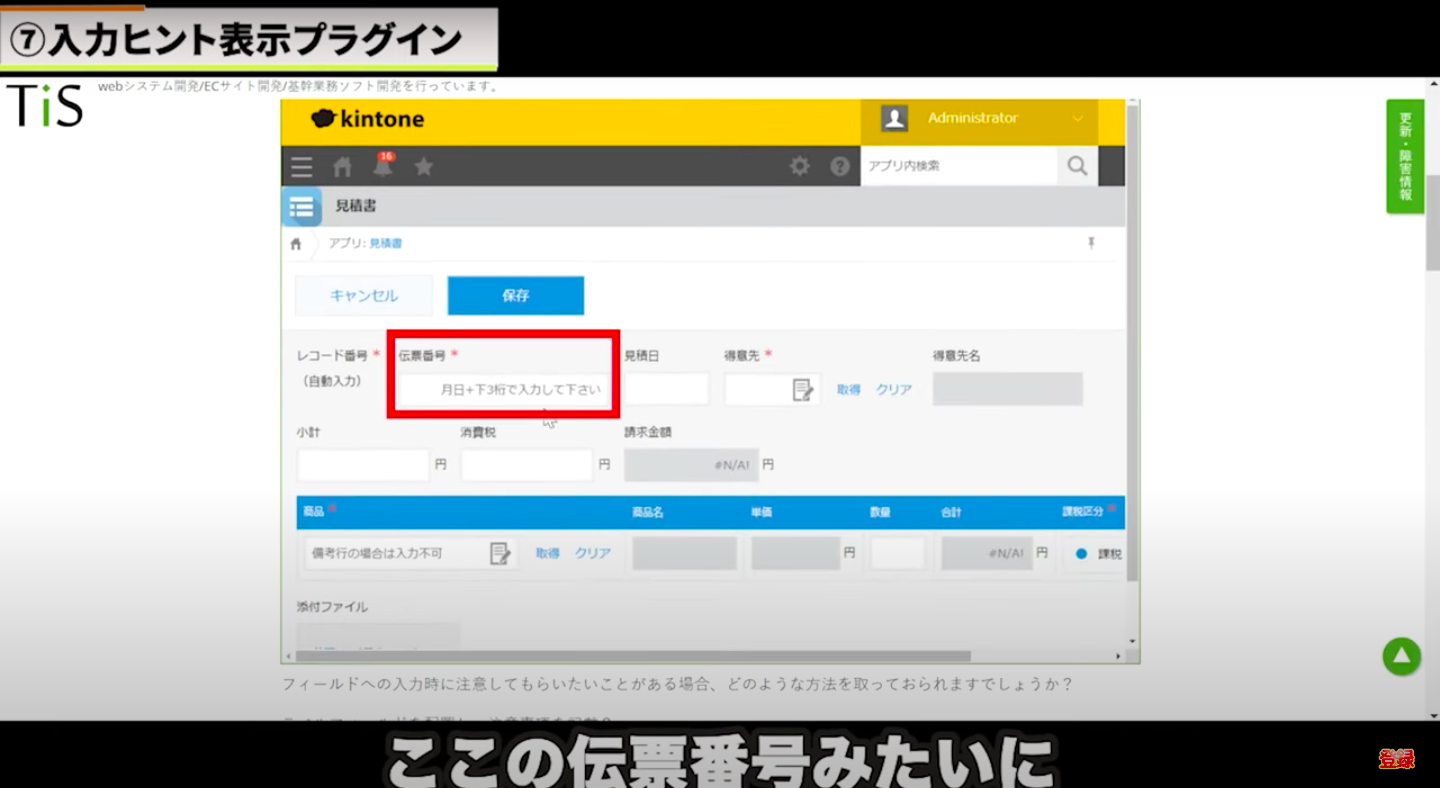Open help question mark icon

click(x=840, y=167)
